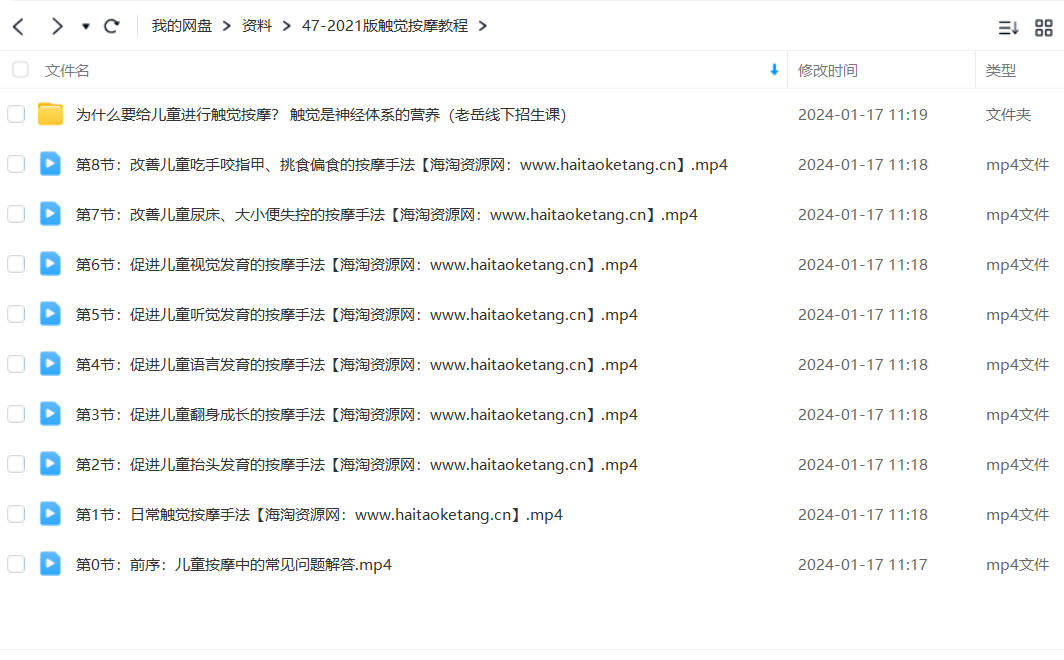Click video icon of 第7节 file

(50, 214)
